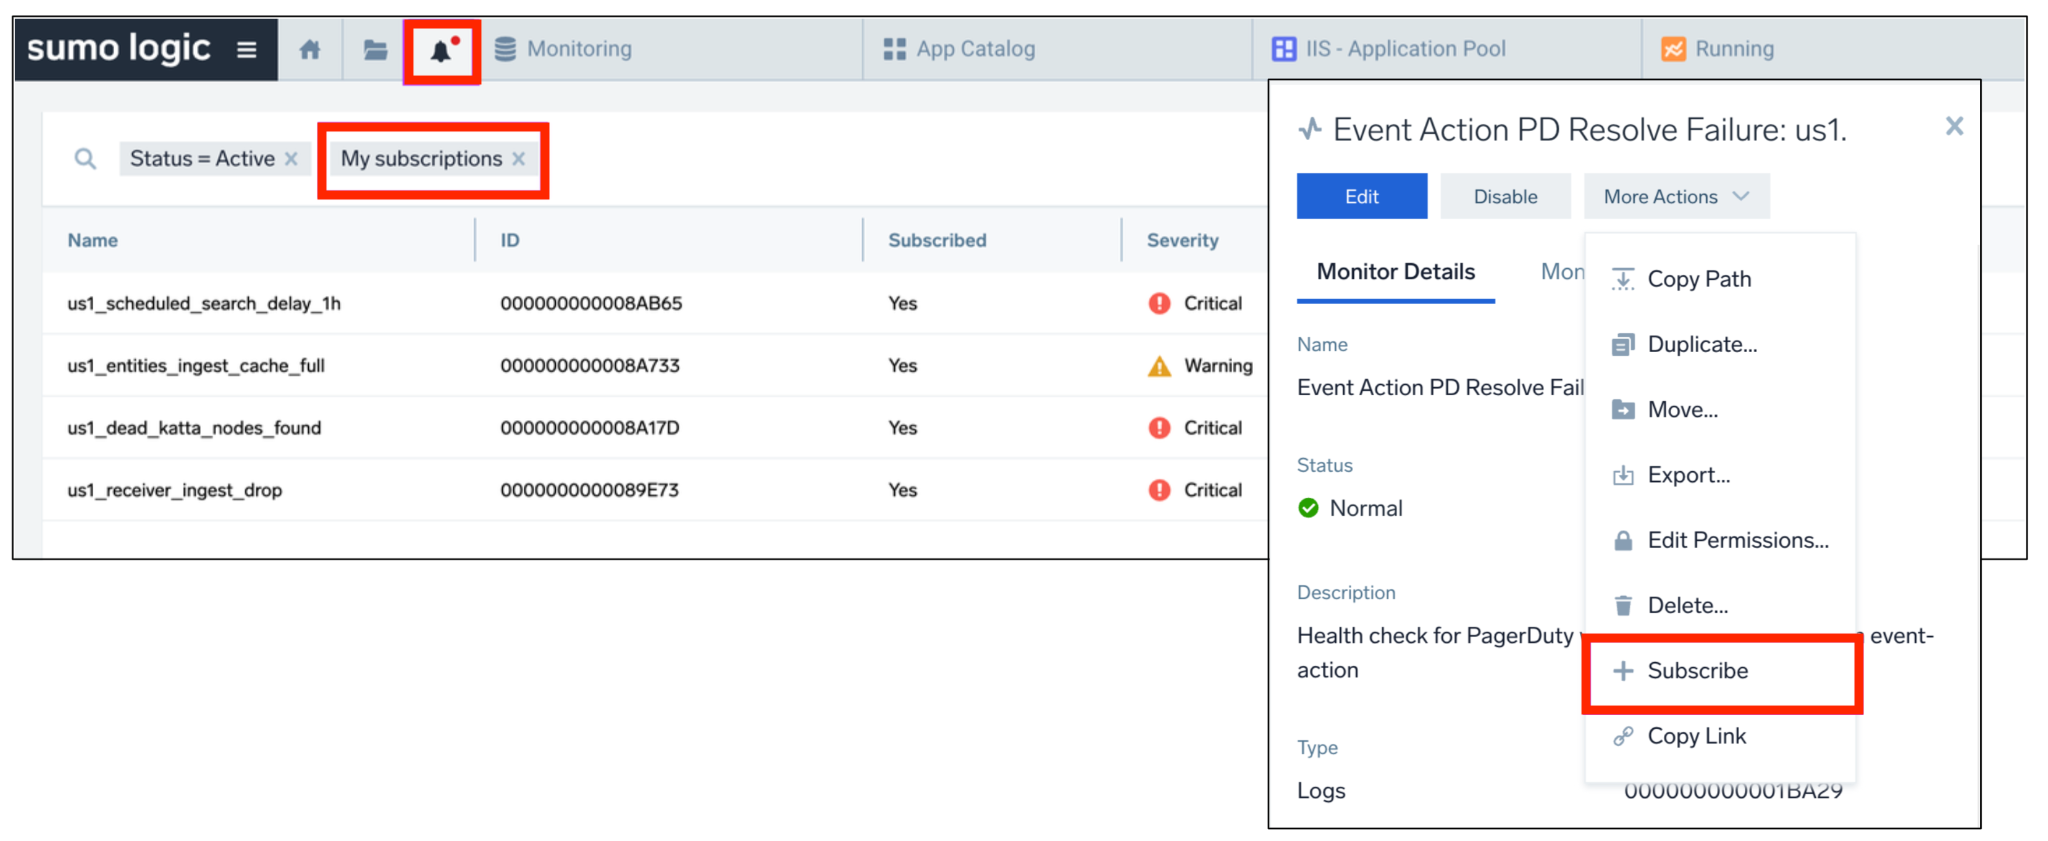Remove the Status = Active filter
Viewport: 2048px width, 841px height.
coord(291,159)
